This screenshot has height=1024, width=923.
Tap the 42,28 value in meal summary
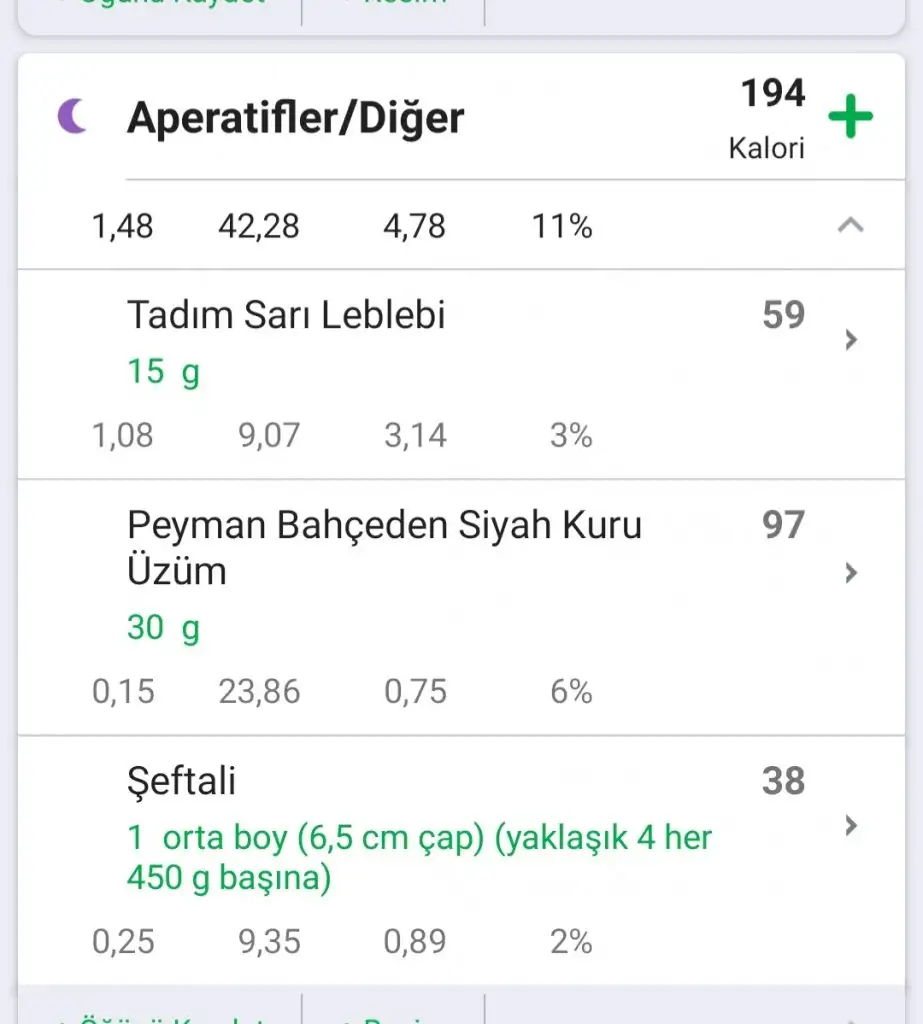pos(258,227)
